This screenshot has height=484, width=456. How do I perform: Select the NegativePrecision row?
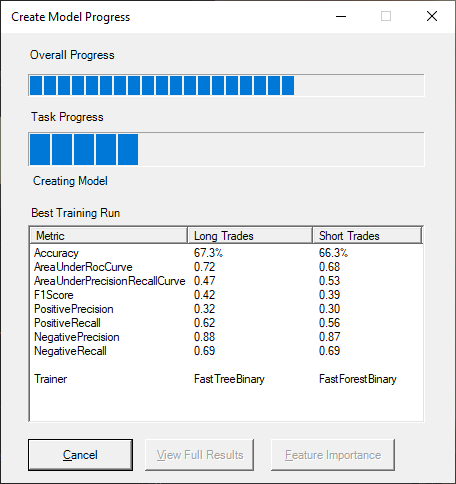click(226, 337)
